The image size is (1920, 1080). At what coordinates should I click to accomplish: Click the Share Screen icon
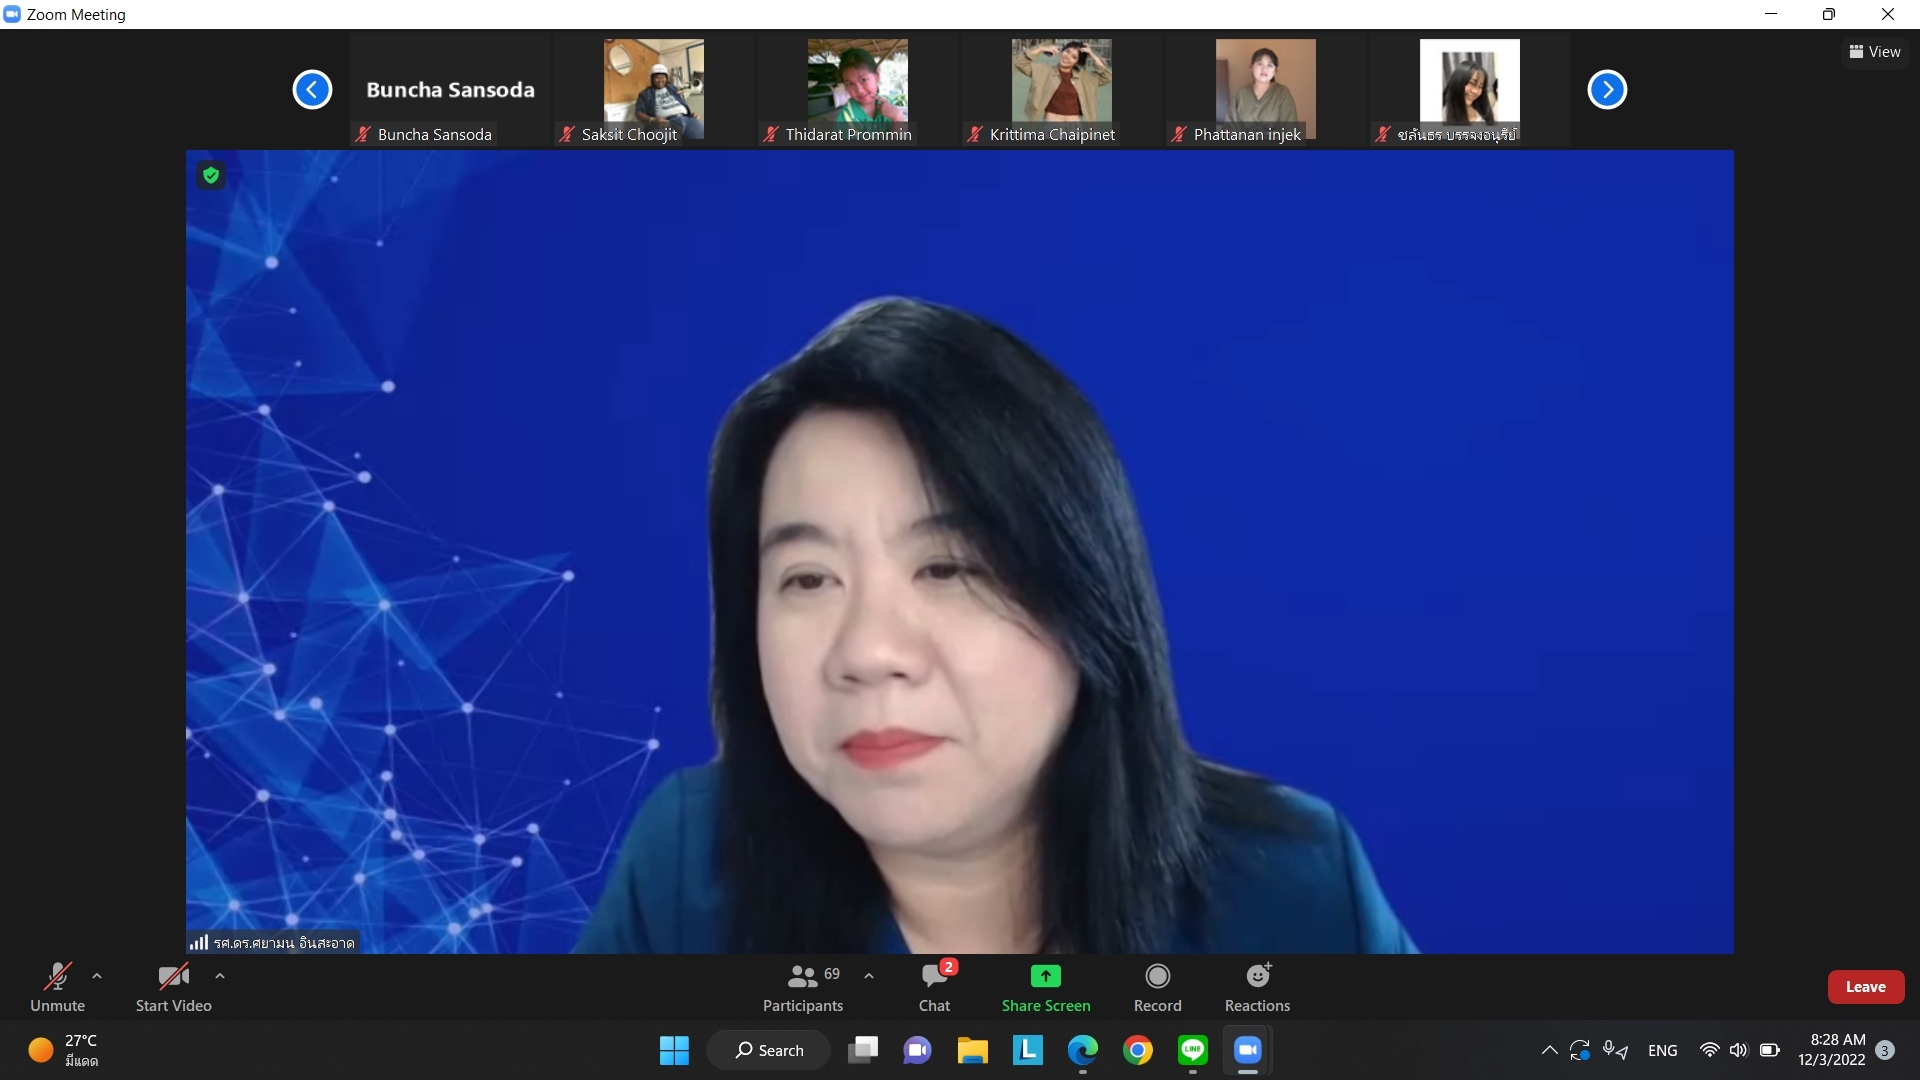click(1045, 976)
